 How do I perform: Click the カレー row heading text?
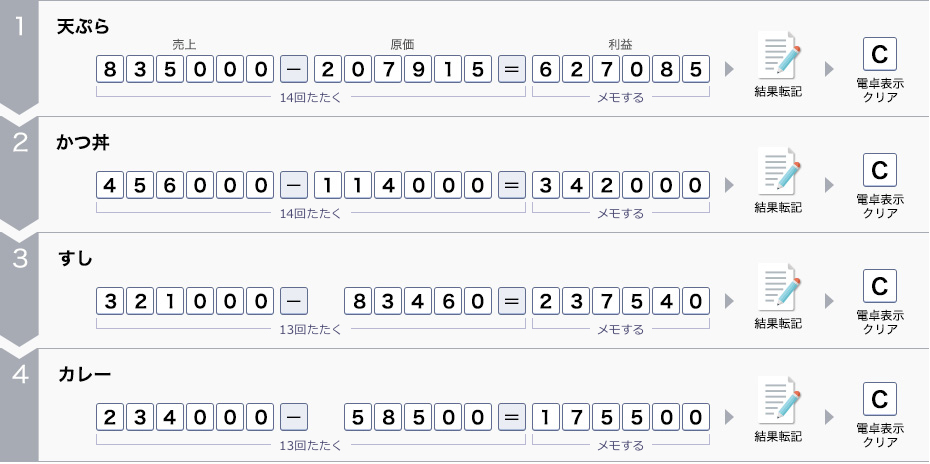click(83, 375)
